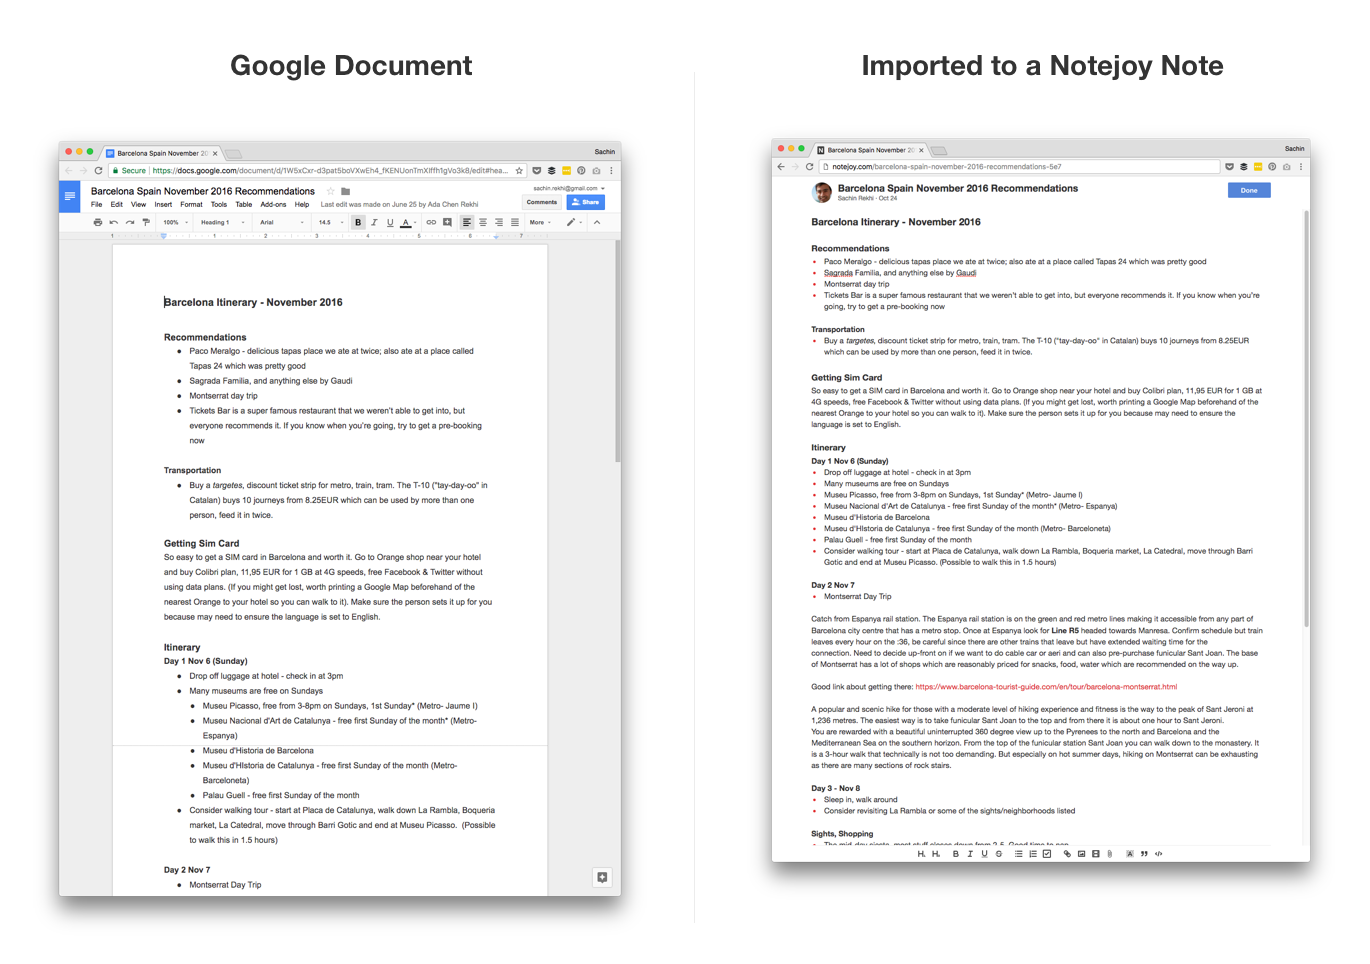Click the Done button in Notejoy
1370x964 pixels.
coord(1248,190)
